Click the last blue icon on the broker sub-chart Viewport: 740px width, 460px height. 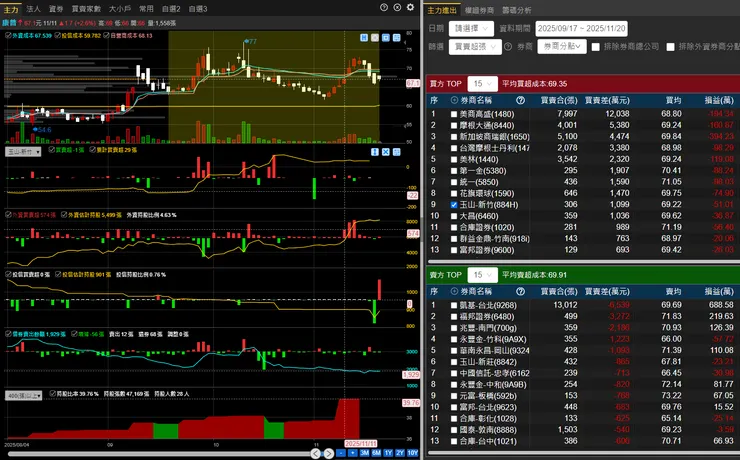396,152
